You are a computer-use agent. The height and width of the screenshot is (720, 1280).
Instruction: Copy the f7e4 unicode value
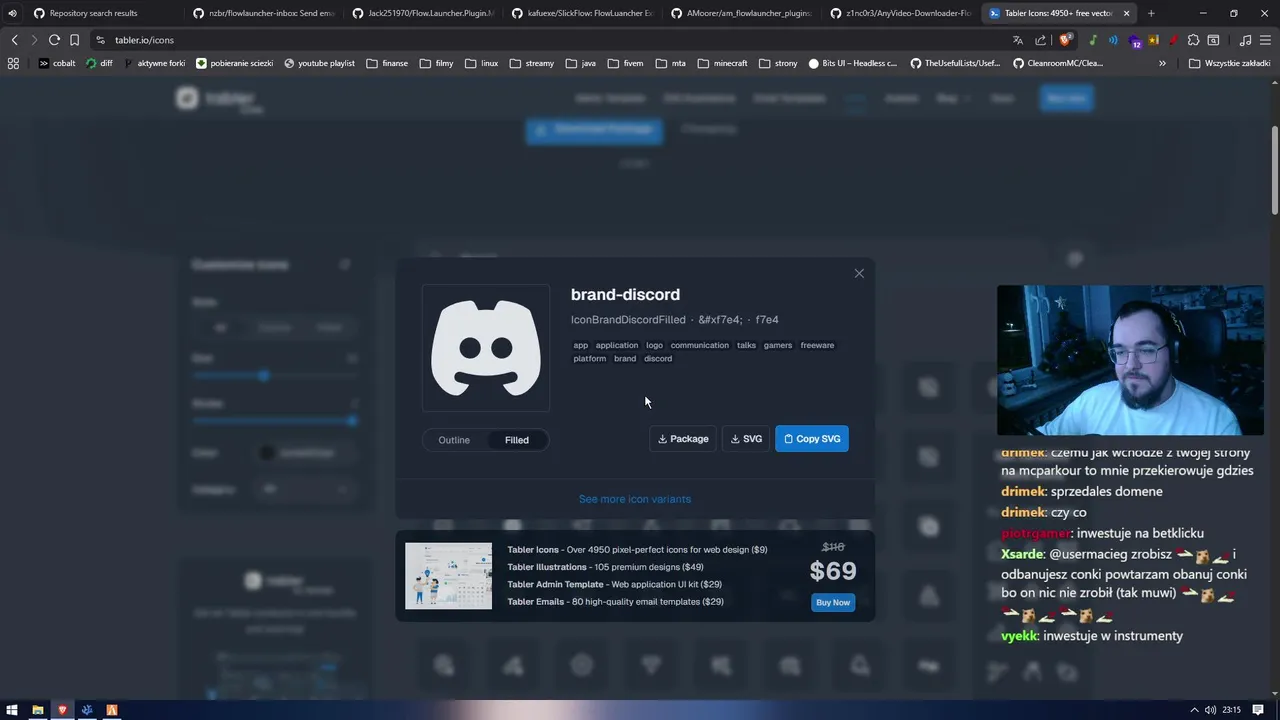click(767, 320)
